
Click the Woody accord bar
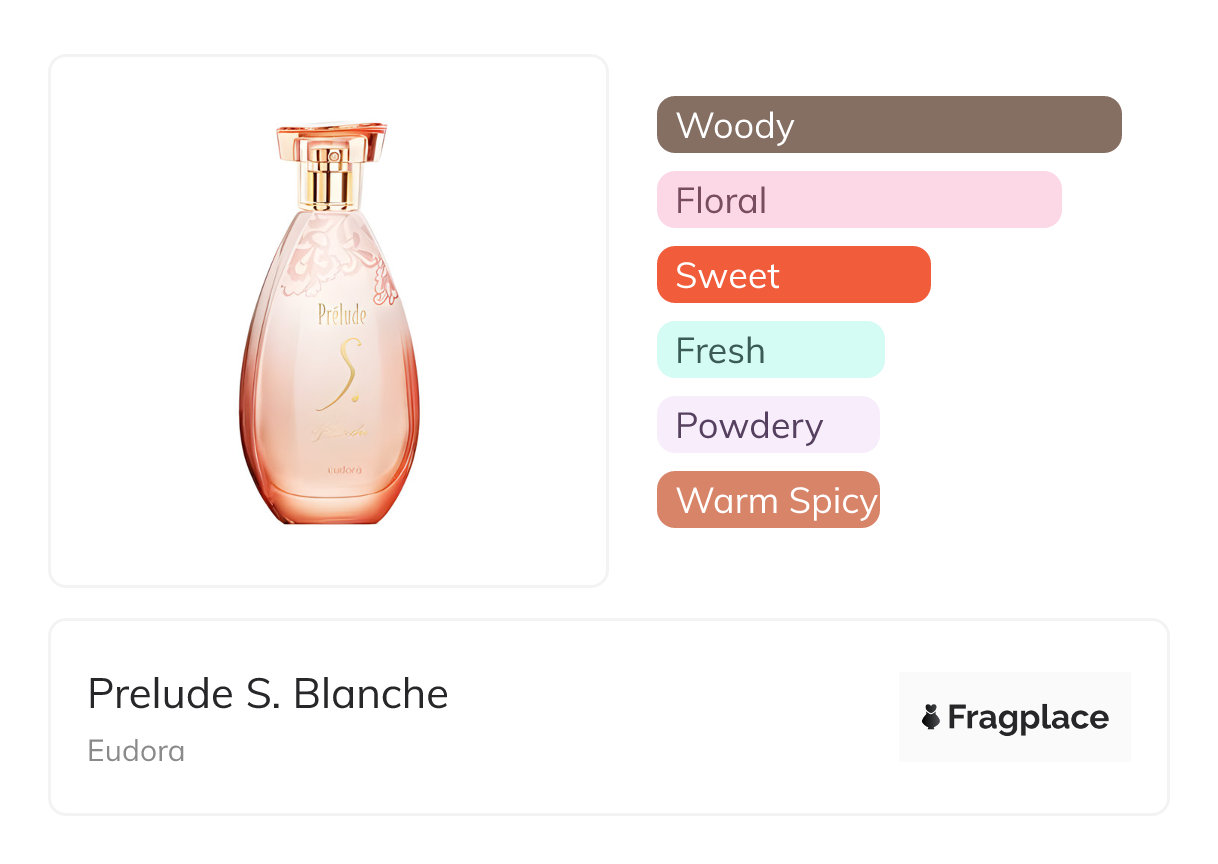click(888, 125)
